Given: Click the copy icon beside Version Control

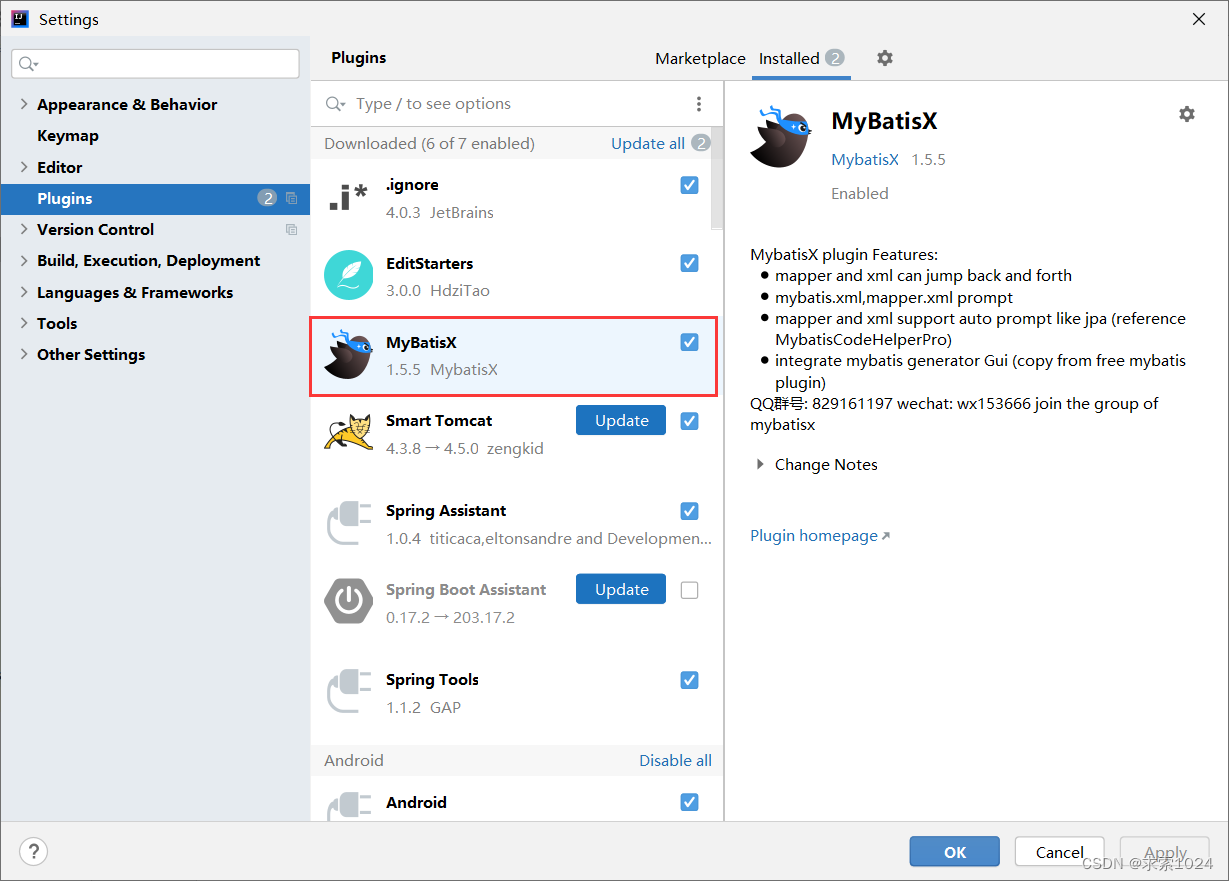Looking at the screenshot, I should 291,229.
